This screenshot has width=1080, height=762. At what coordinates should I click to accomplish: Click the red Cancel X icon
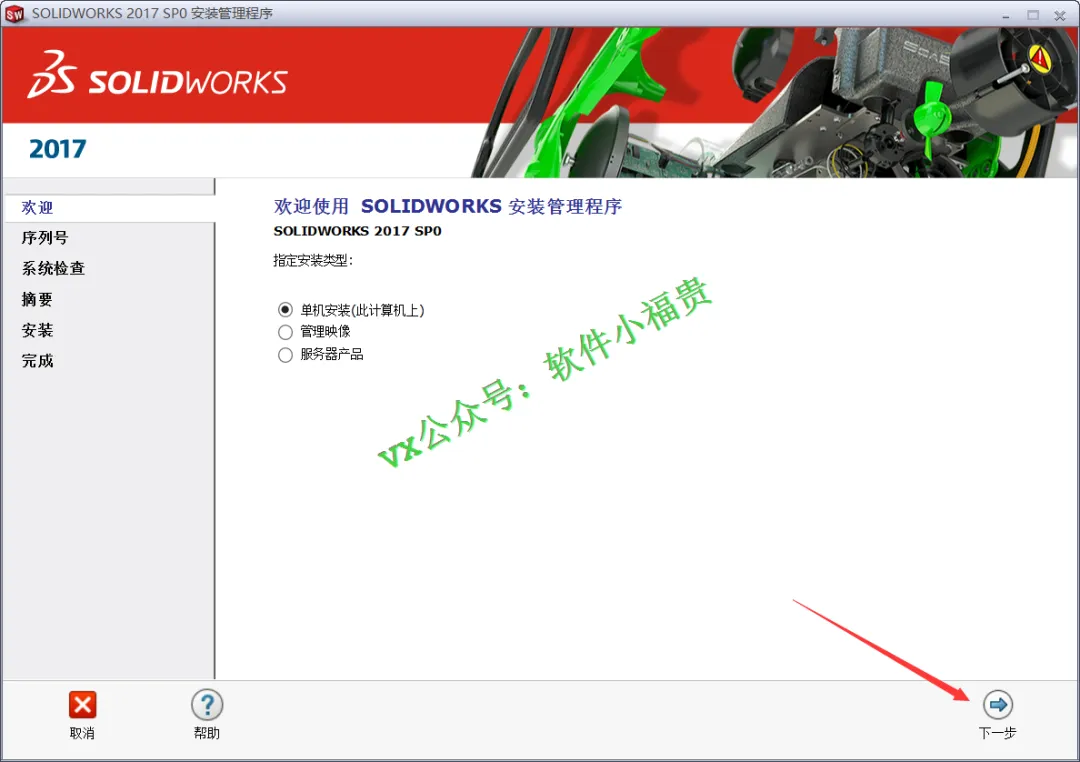coord(83,705)
